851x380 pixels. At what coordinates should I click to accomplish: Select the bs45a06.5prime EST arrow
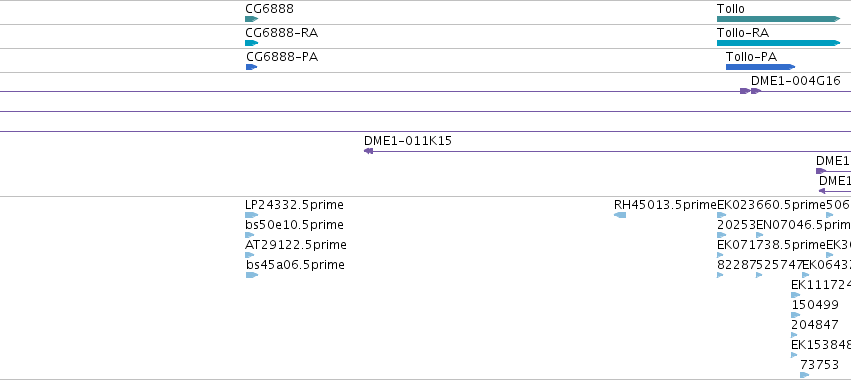(x=252, y=275)
